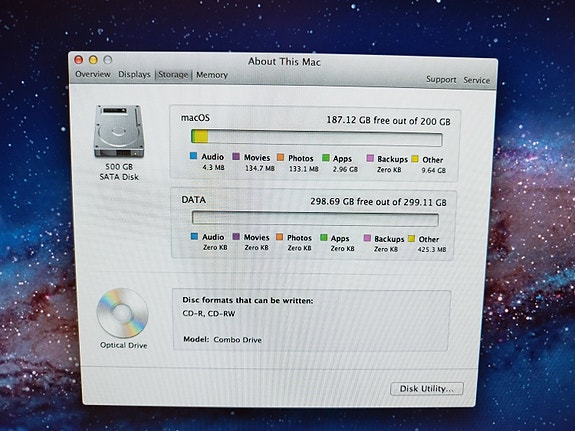Click purple Movies swatch under macOS volume
Image resolution: width=575 pixels, height=431 pixels.
[236, 157]
